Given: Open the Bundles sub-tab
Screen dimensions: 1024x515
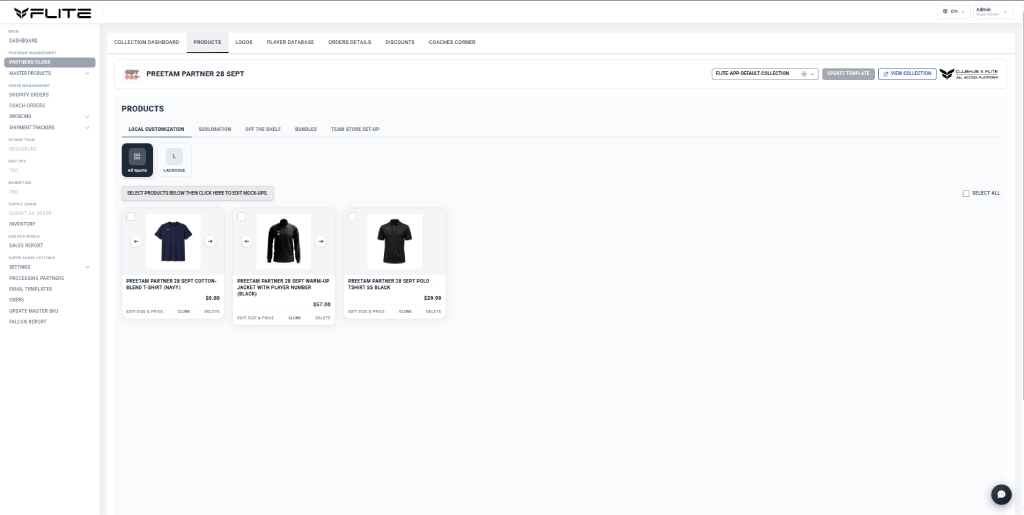Looking at the screenshot, I should coord(306,129).
